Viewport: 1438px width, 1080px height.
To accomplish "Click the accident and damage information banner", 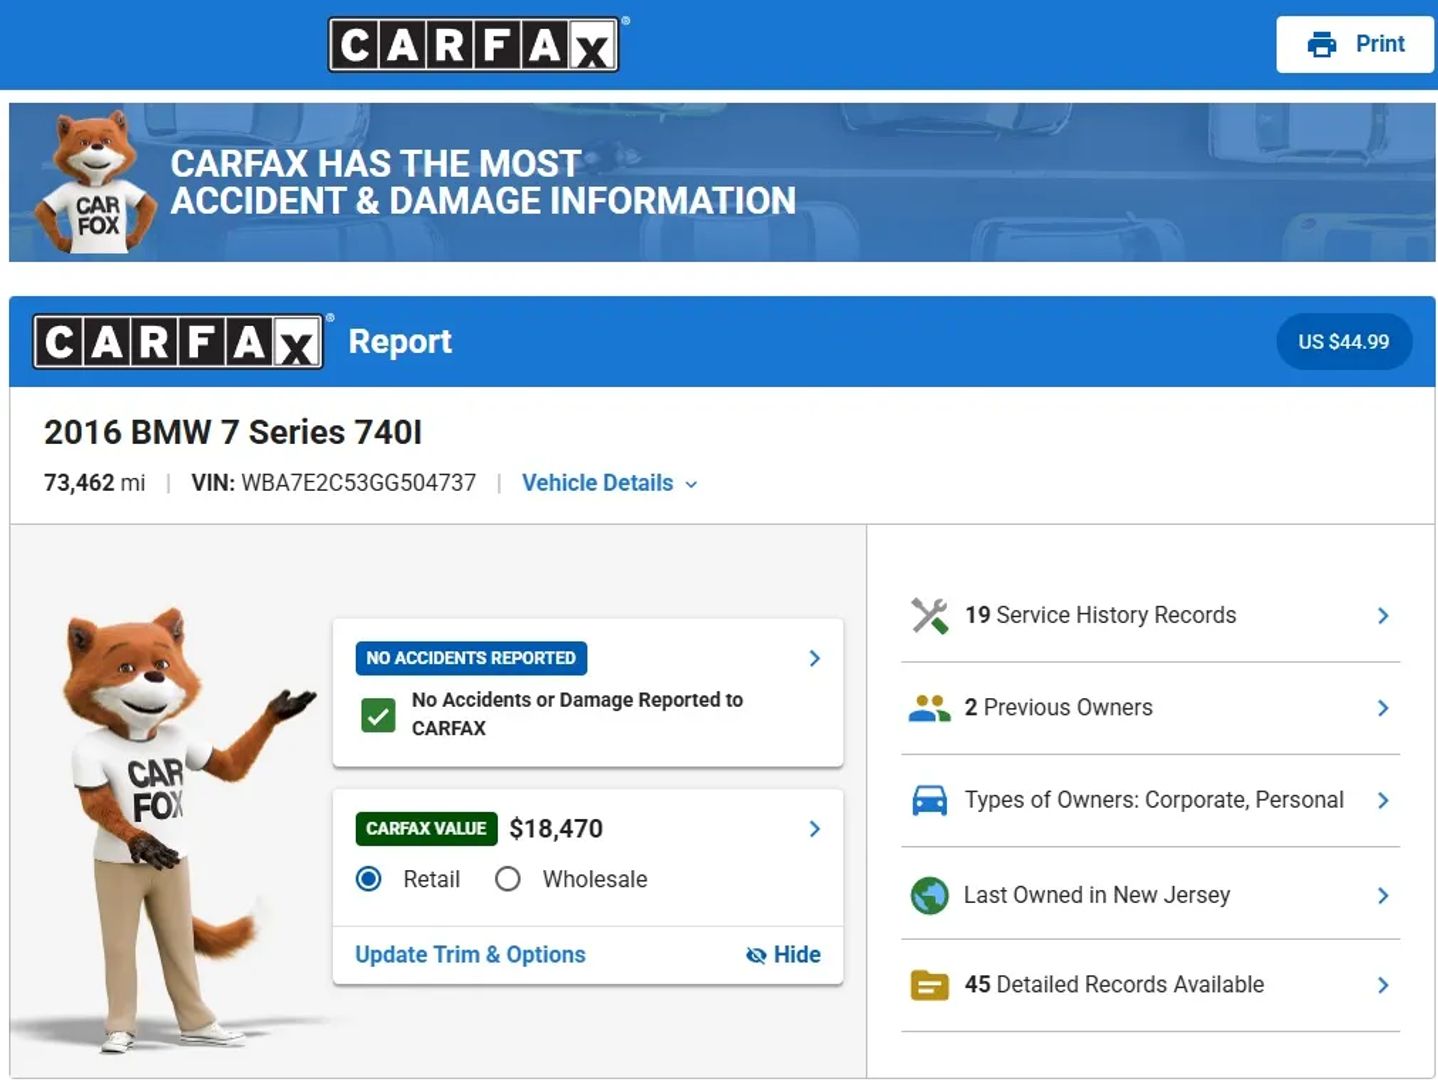I will tap(722, 182).
